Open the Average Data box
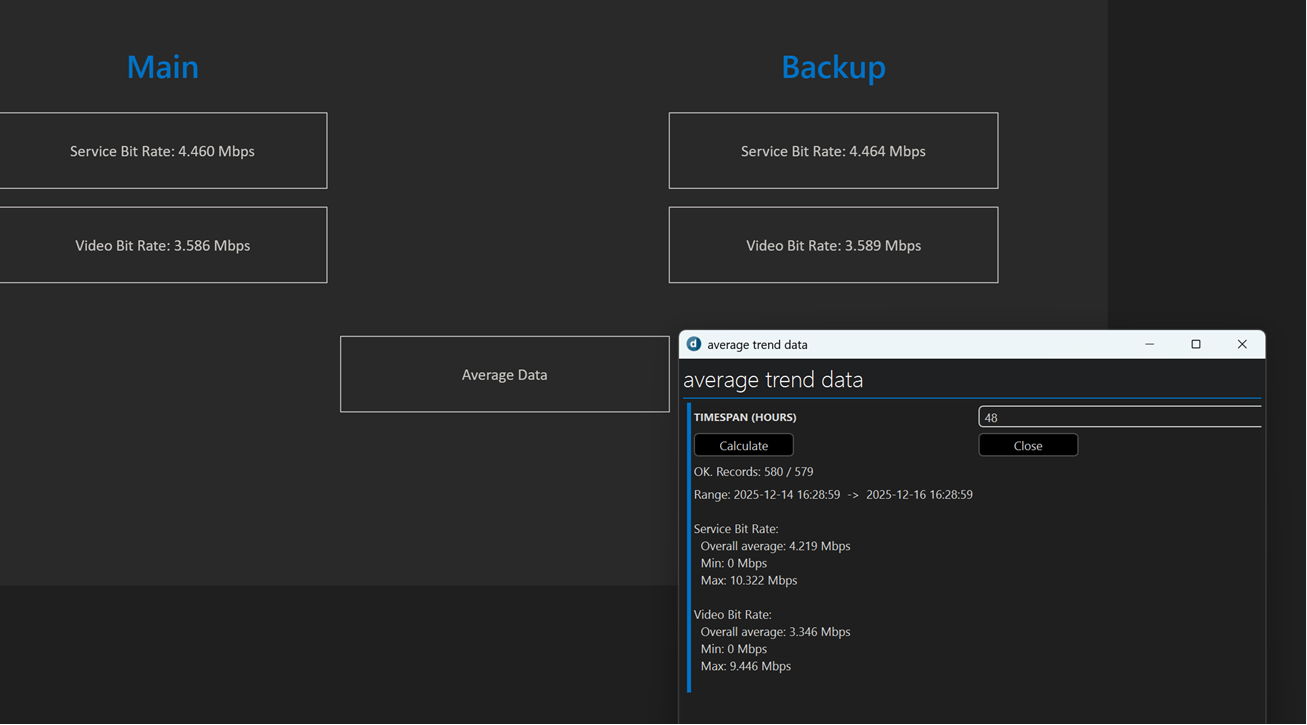This screenshot has width=1307, height=725. click(504, 375)
